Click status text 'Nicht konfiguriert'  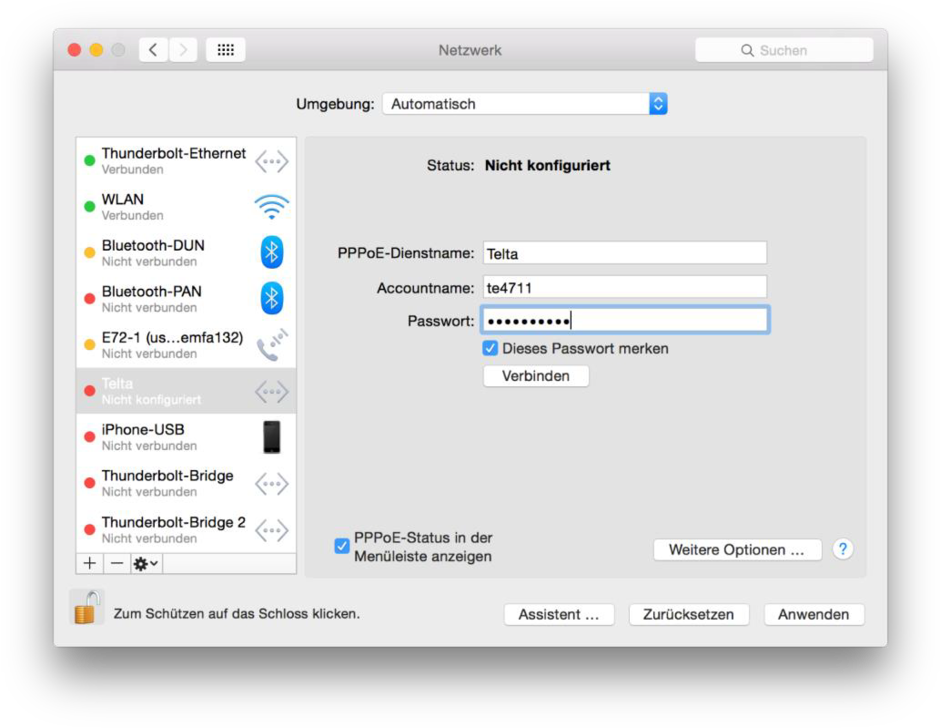point(547,166)
